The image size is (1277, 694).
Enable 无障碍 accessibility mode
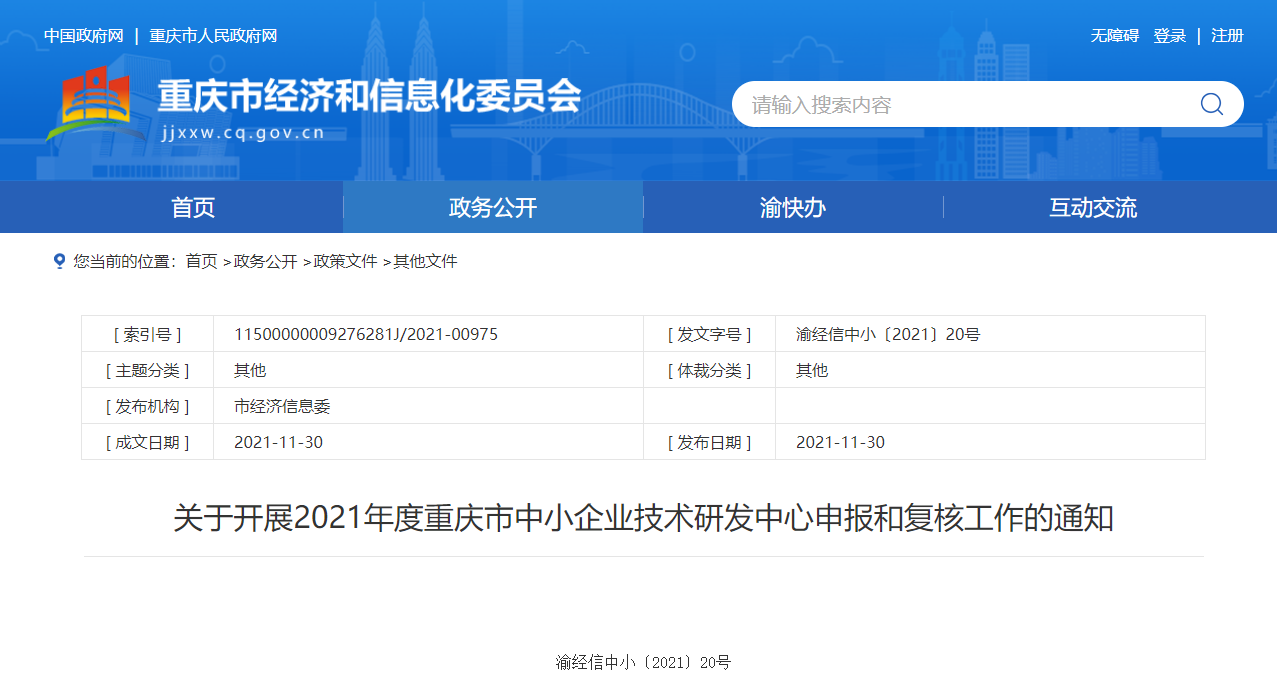tap(1114, 36)
